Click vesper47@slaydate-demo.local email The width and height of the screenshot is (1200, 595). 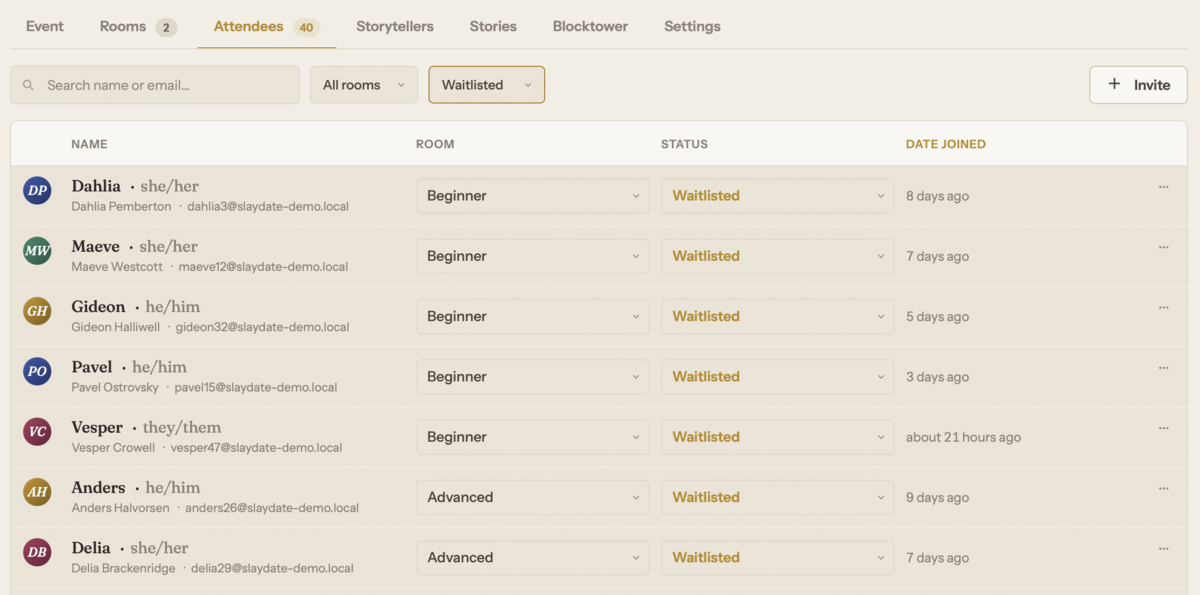(256, 447)
